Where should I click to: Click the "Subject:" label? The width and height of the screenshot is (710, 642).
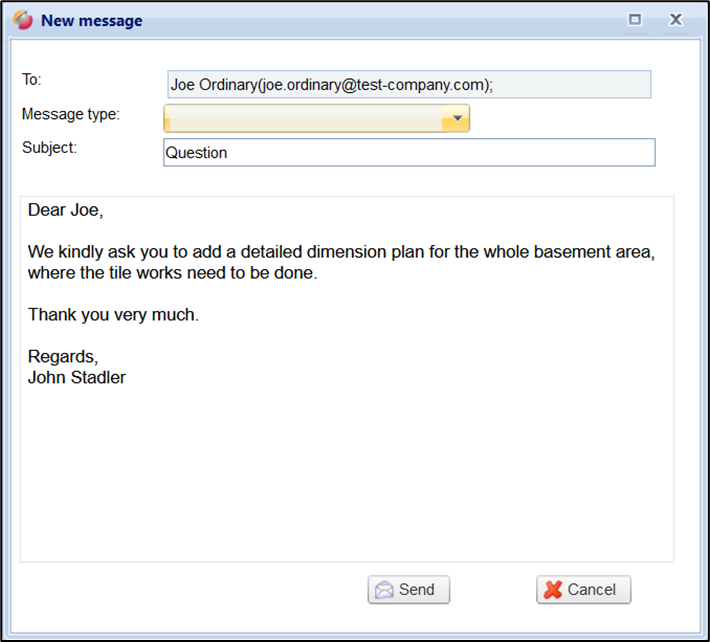[x=49, y=148]
